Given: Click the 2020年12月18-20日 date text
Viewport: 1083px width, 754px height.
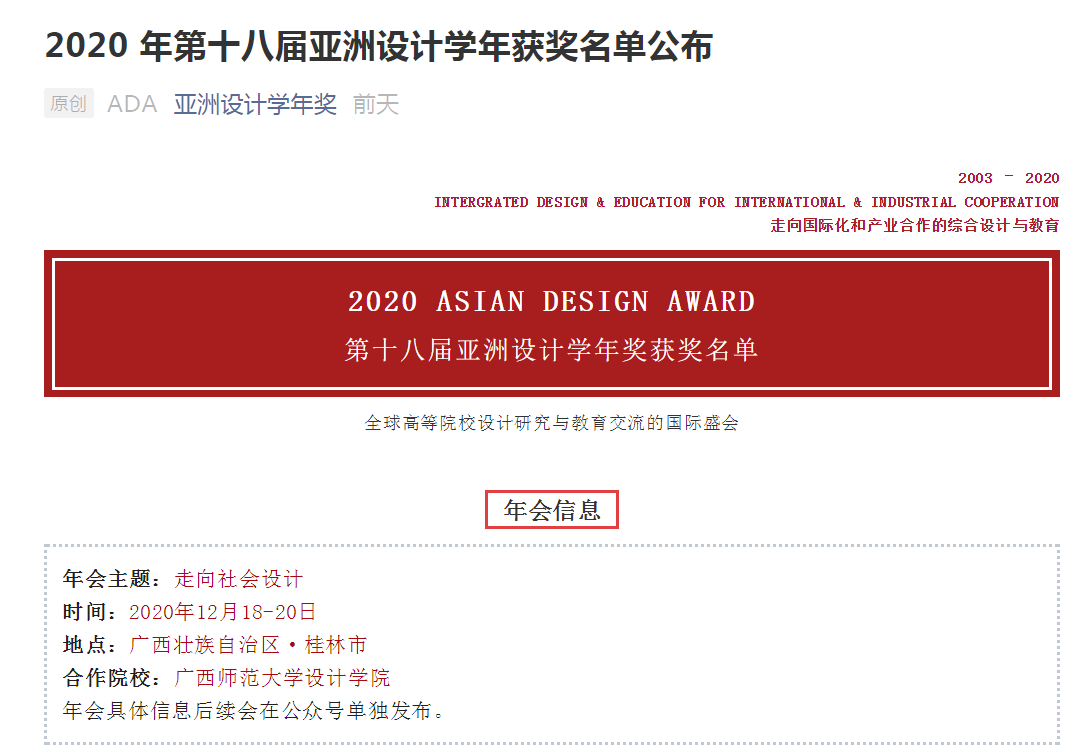Looking at the screenshot, I should tap(222, 611).
